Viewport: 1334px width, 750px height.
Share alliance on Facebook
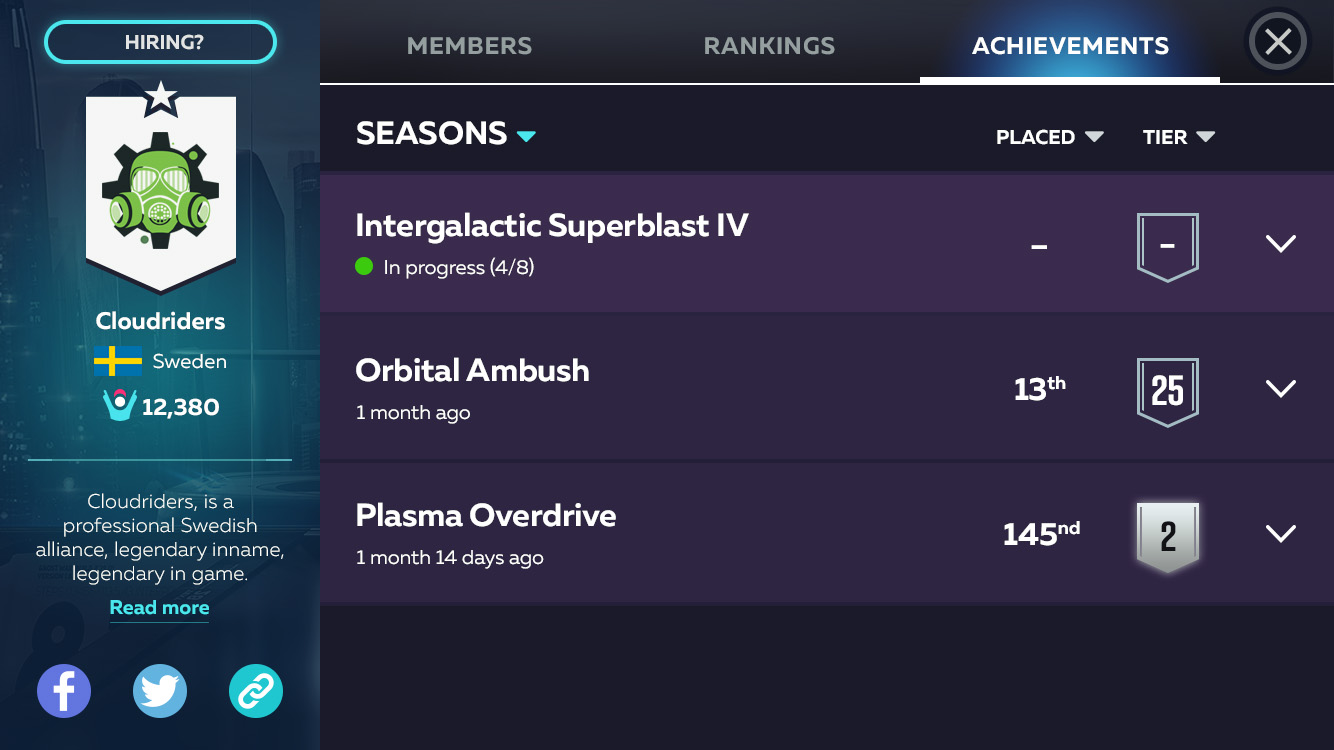[x=64, y=691]
